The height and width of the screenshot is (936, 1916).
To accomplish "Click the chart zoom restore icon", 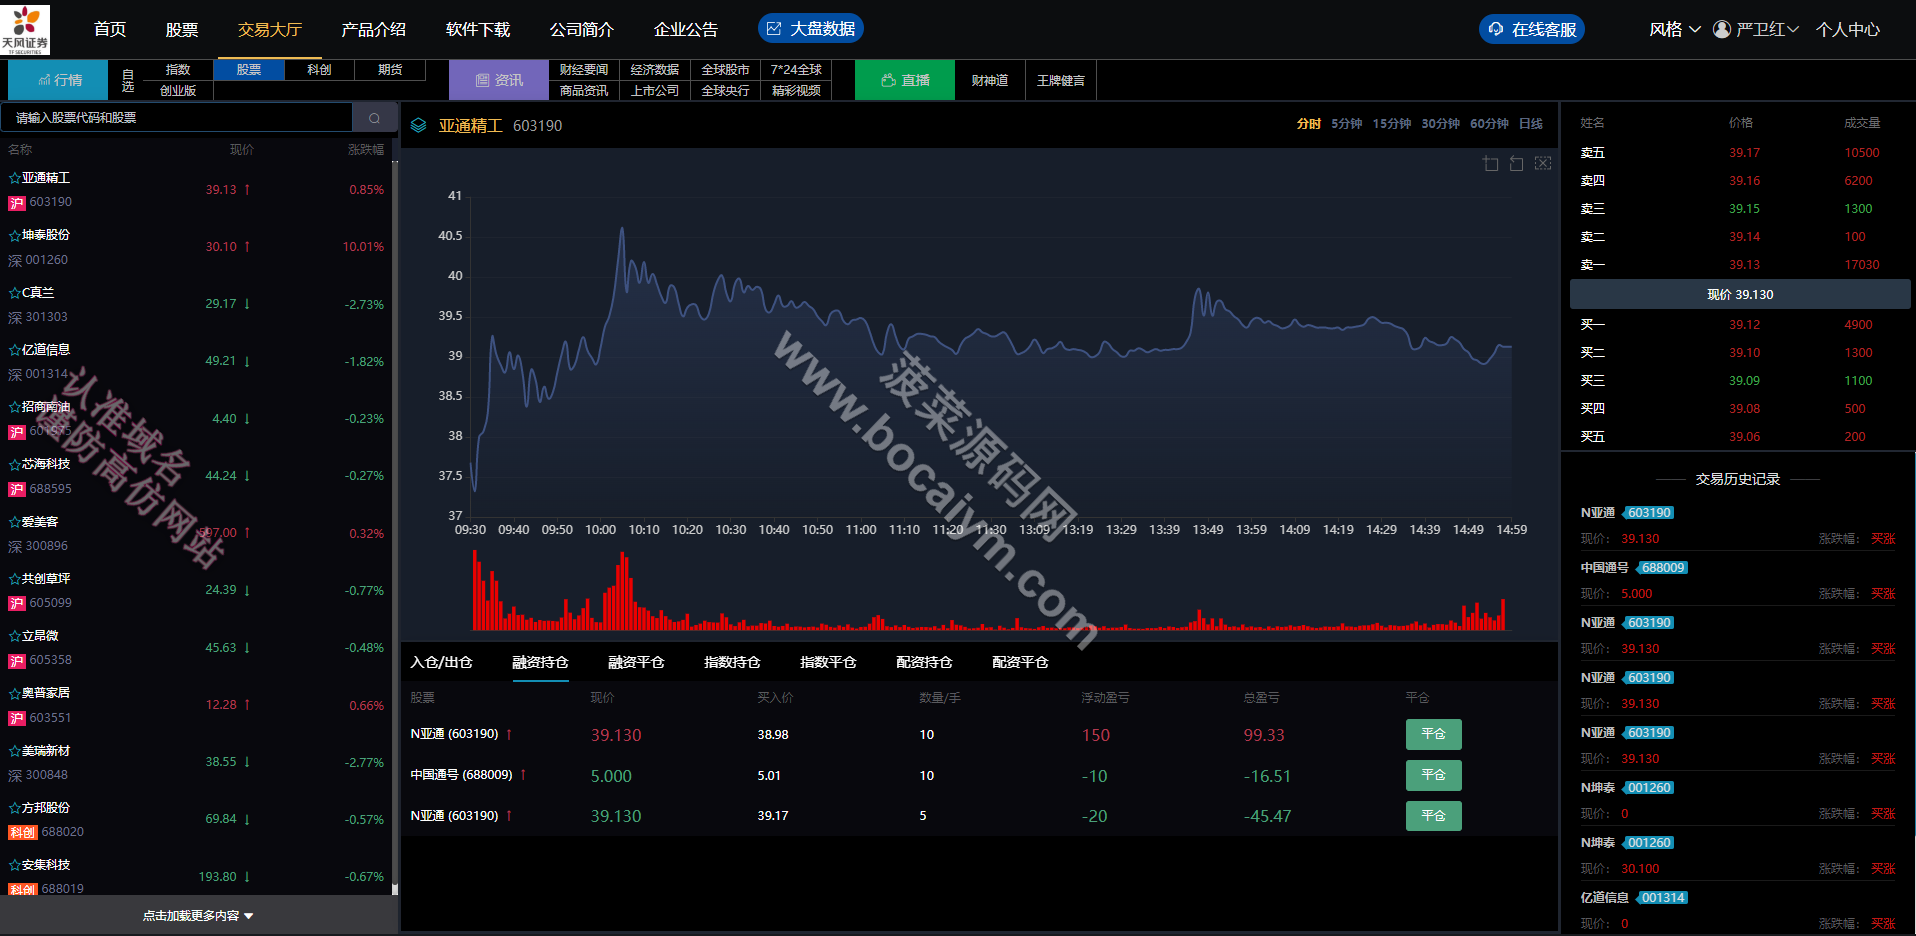I will pos(1517,163).
